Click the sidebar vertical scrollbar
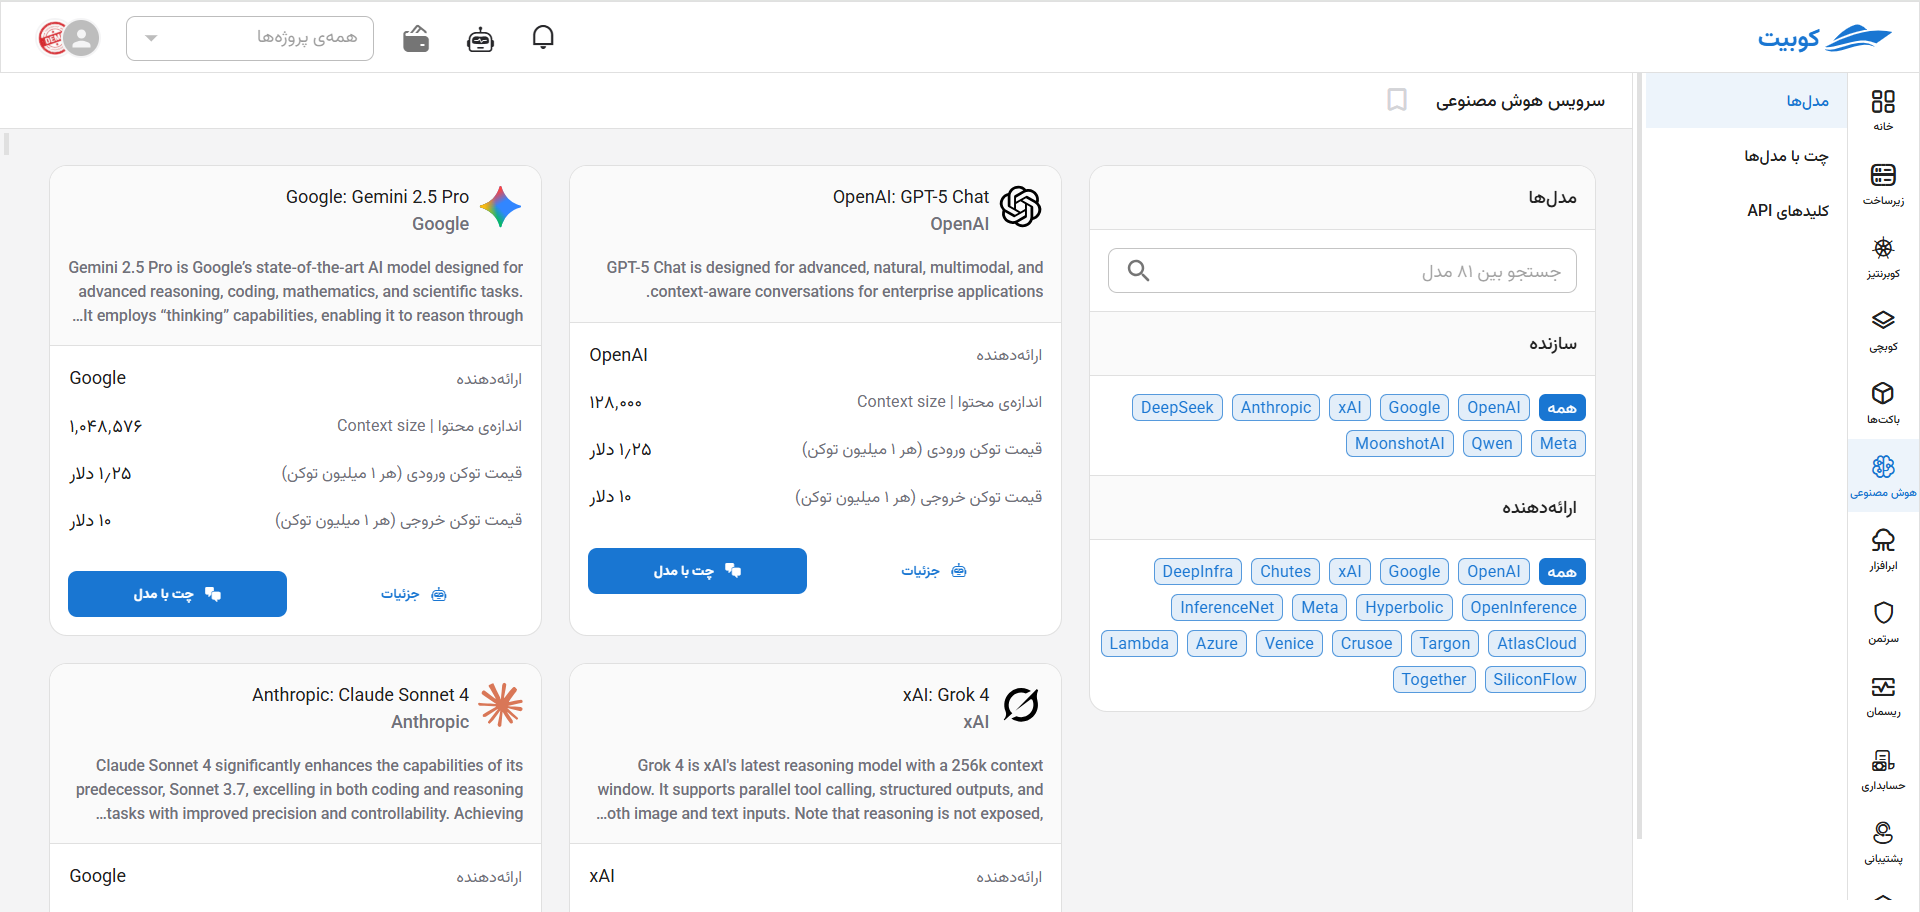This screenshot has height=912, width=1920. tap(1639, 456)
